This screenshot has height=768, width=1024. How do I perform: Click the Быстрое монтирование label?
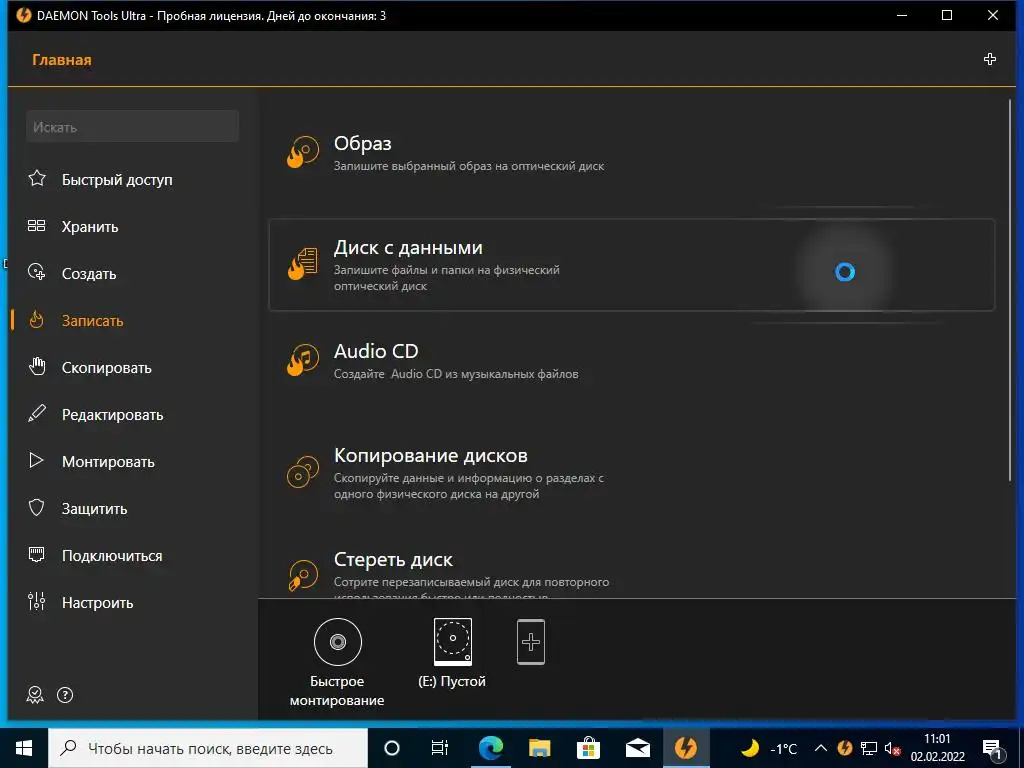tap(337, 691)
